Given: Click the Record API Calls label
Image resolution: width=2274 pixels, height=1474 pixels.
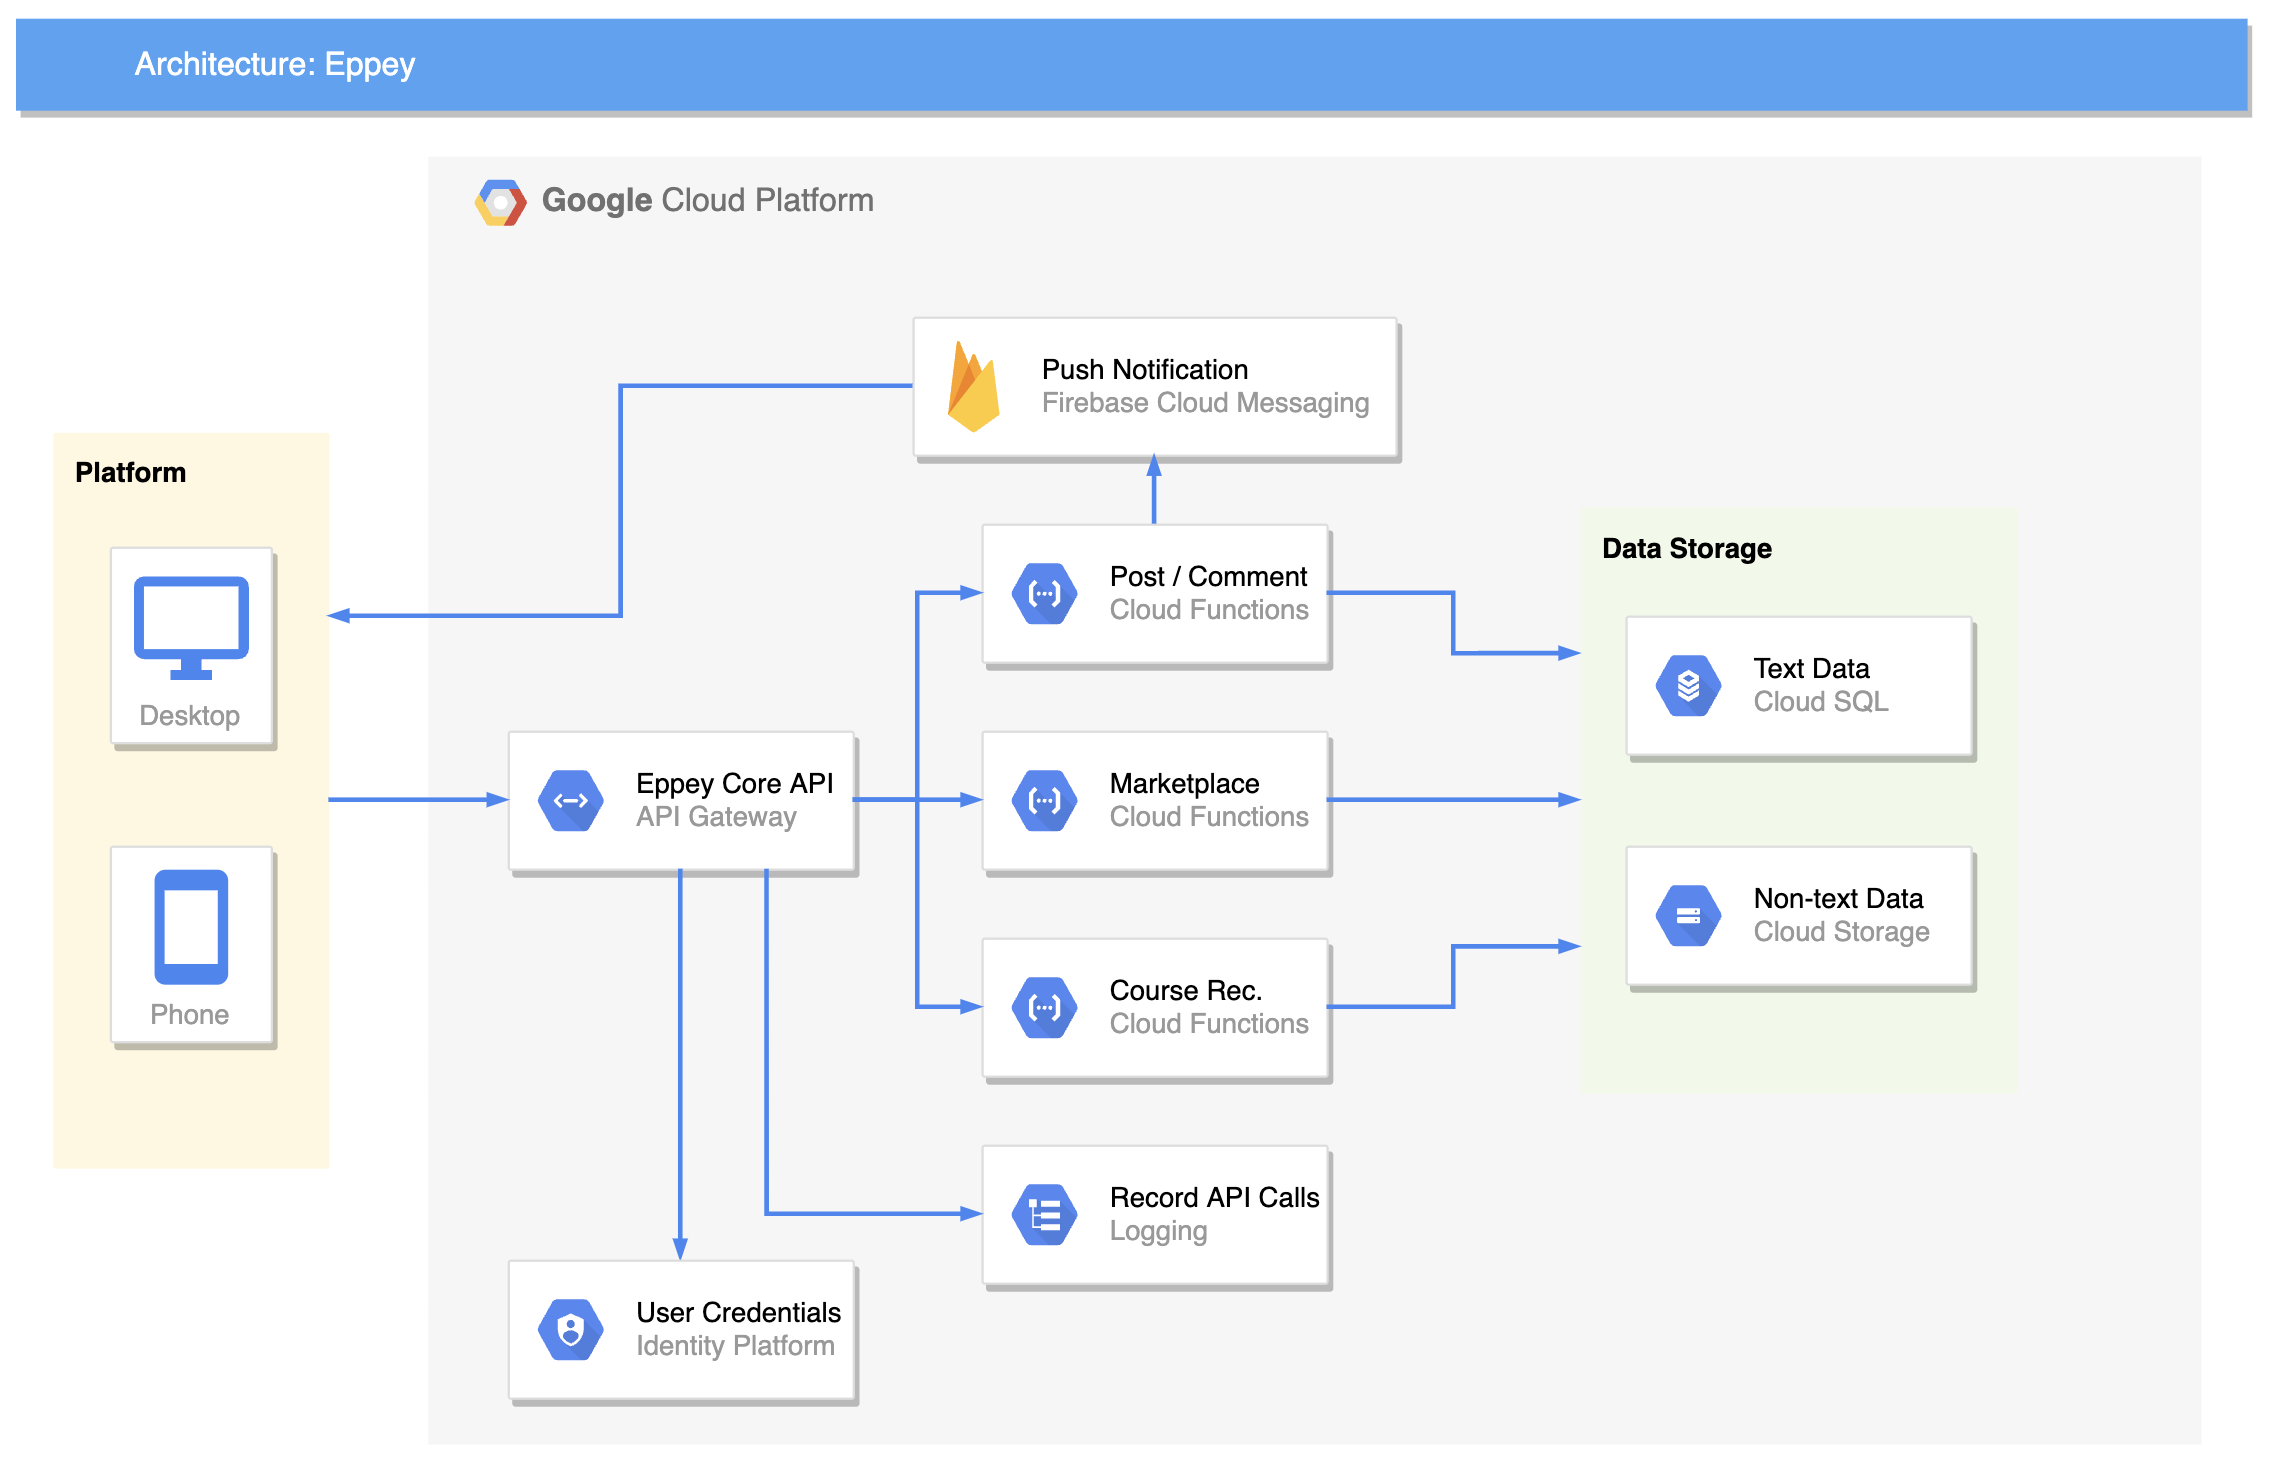Looking at the screenshot, I should click(1213, 1197).
